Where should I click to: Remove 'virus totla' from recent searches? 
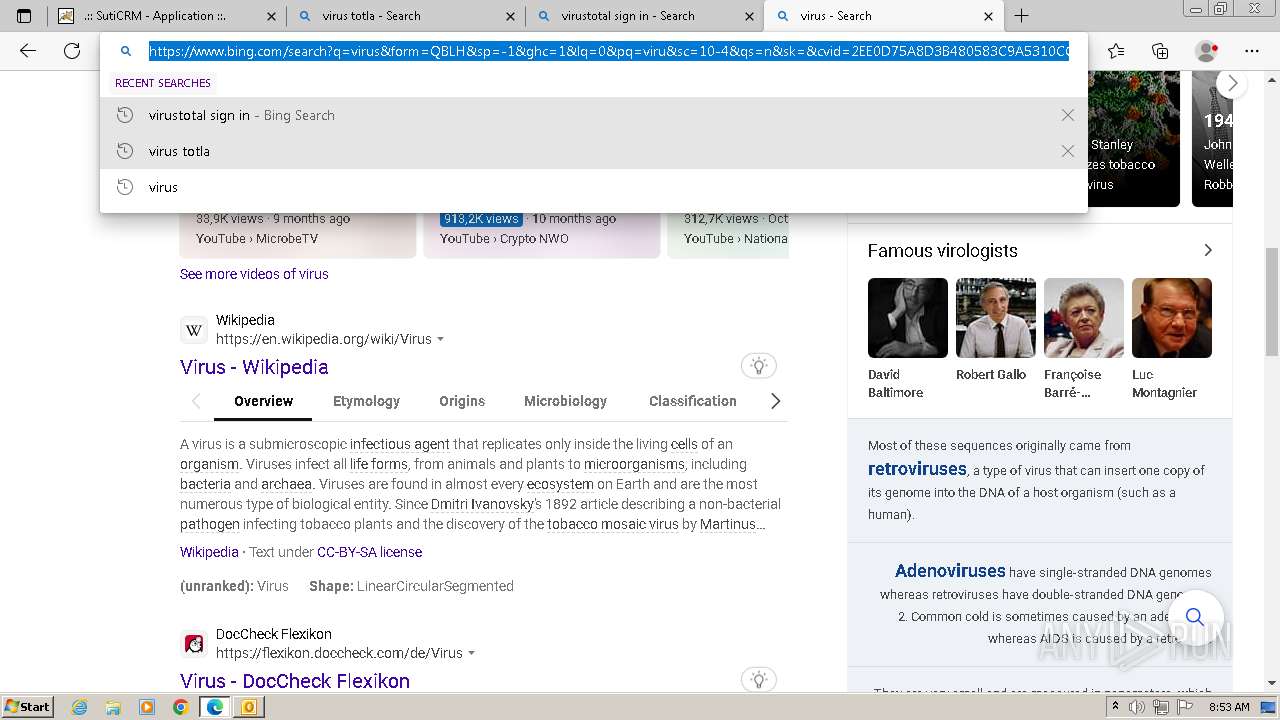point(1068,151)
